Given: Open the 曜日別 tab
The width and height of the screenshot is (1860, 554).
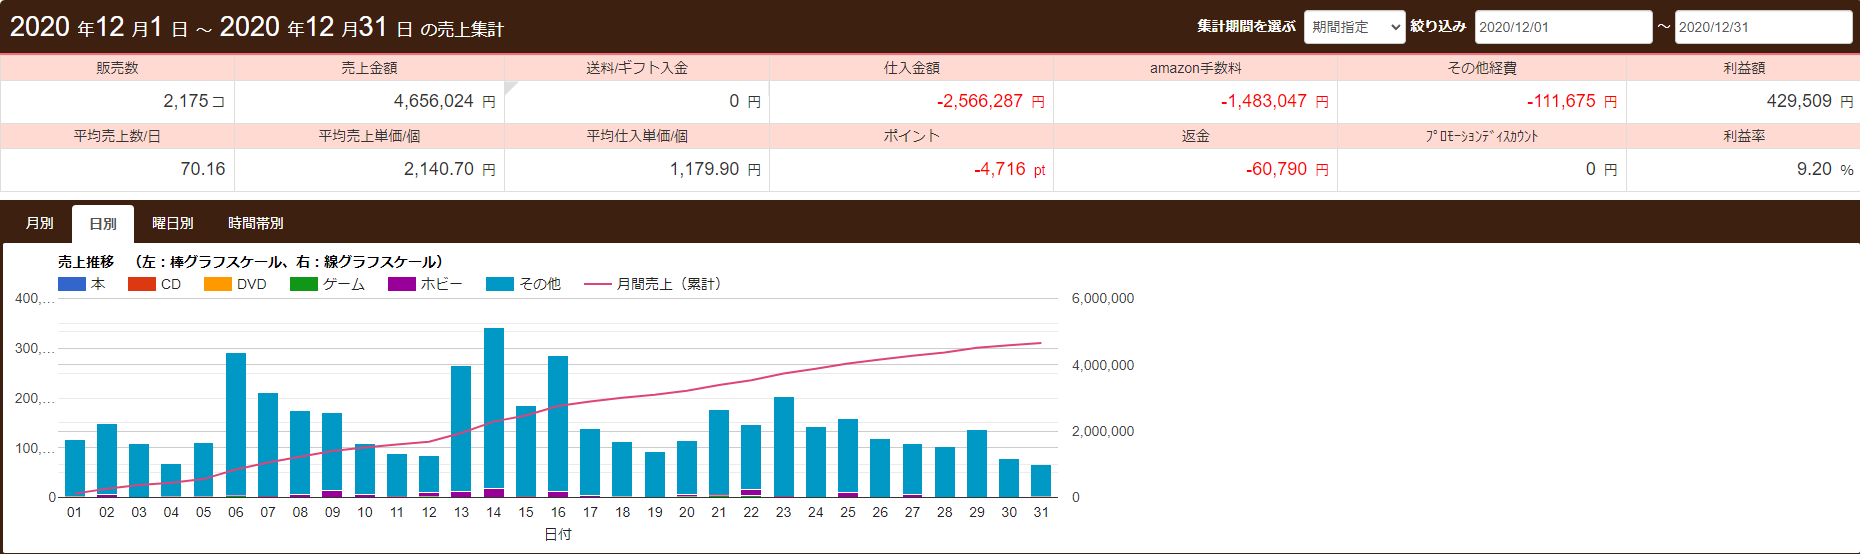Looking at the screenshot, I should [x=172, y=223].
